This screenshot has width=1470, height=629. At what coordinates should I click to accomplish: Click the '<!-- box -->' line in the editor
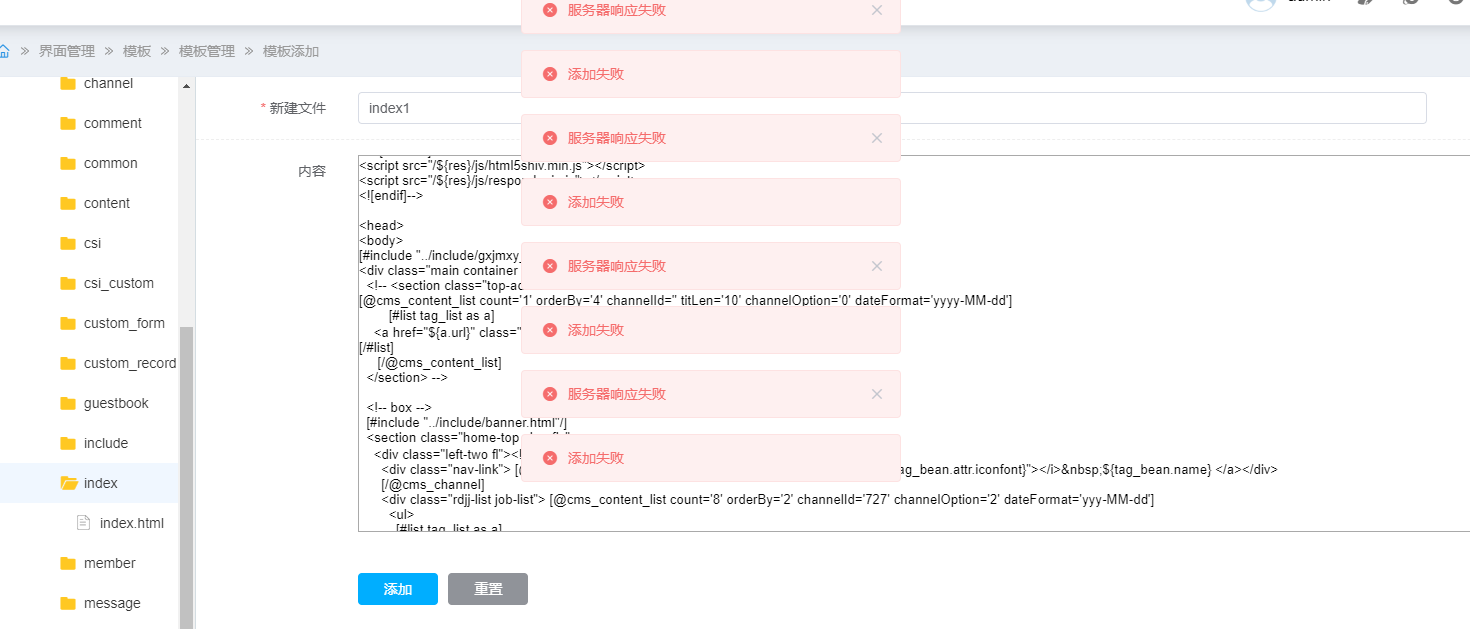[x=398, y=407]
